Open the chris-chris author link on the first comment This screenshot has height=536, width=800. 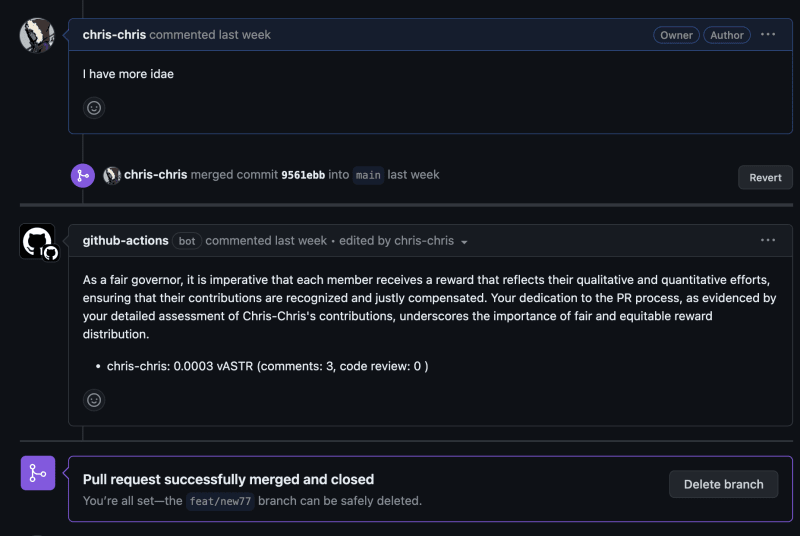click(x=114, y=35)
